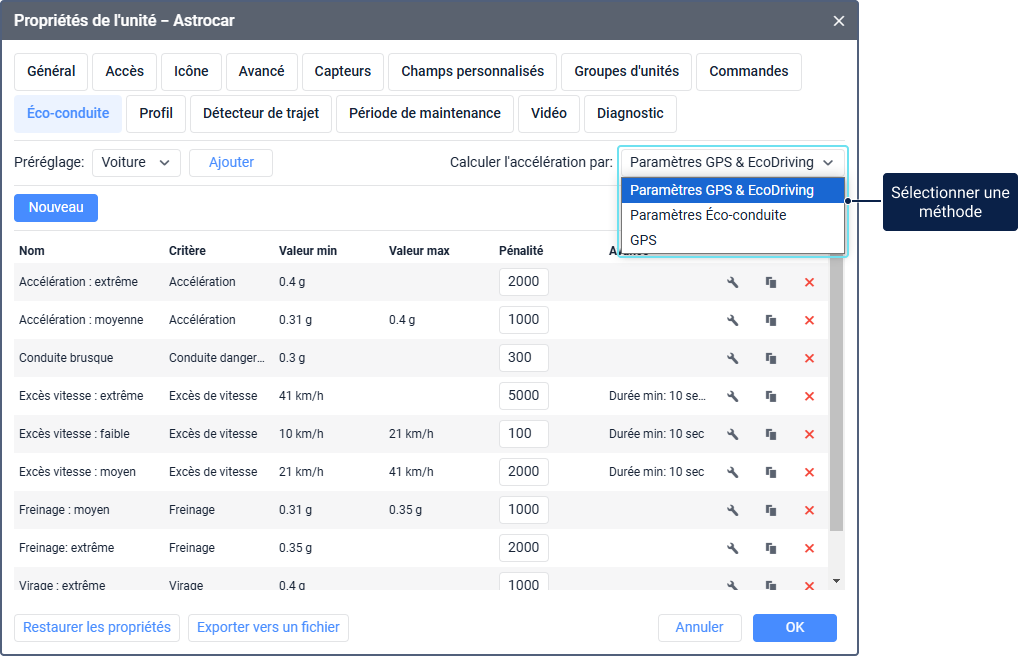Open the Préréglage Voiture dropdown
Screen dimensions: 1020x656
pos(136,163)
